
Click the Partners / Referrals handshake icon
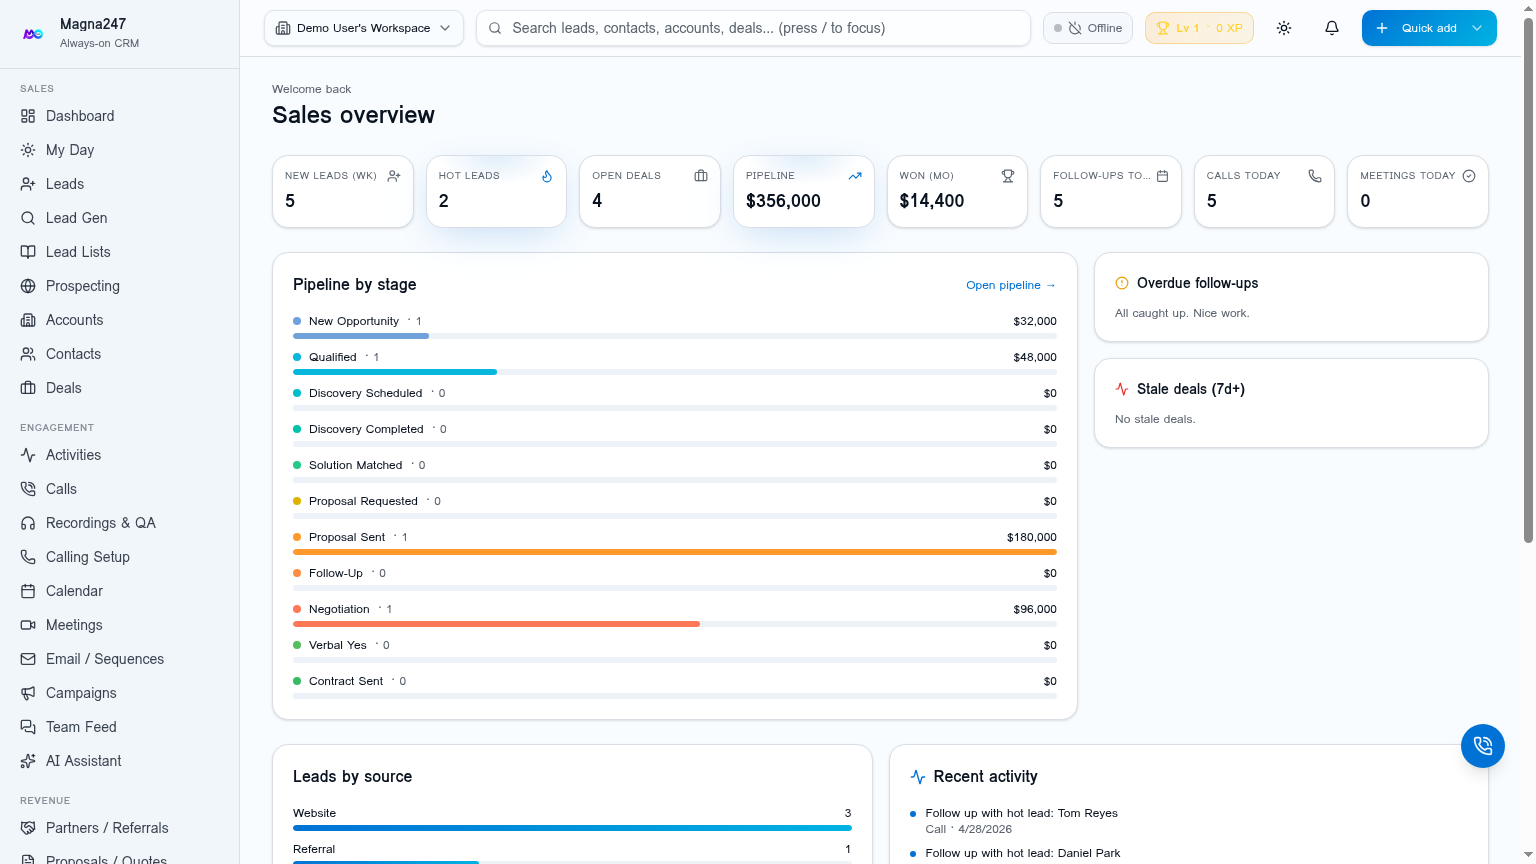tap(28, 828)
